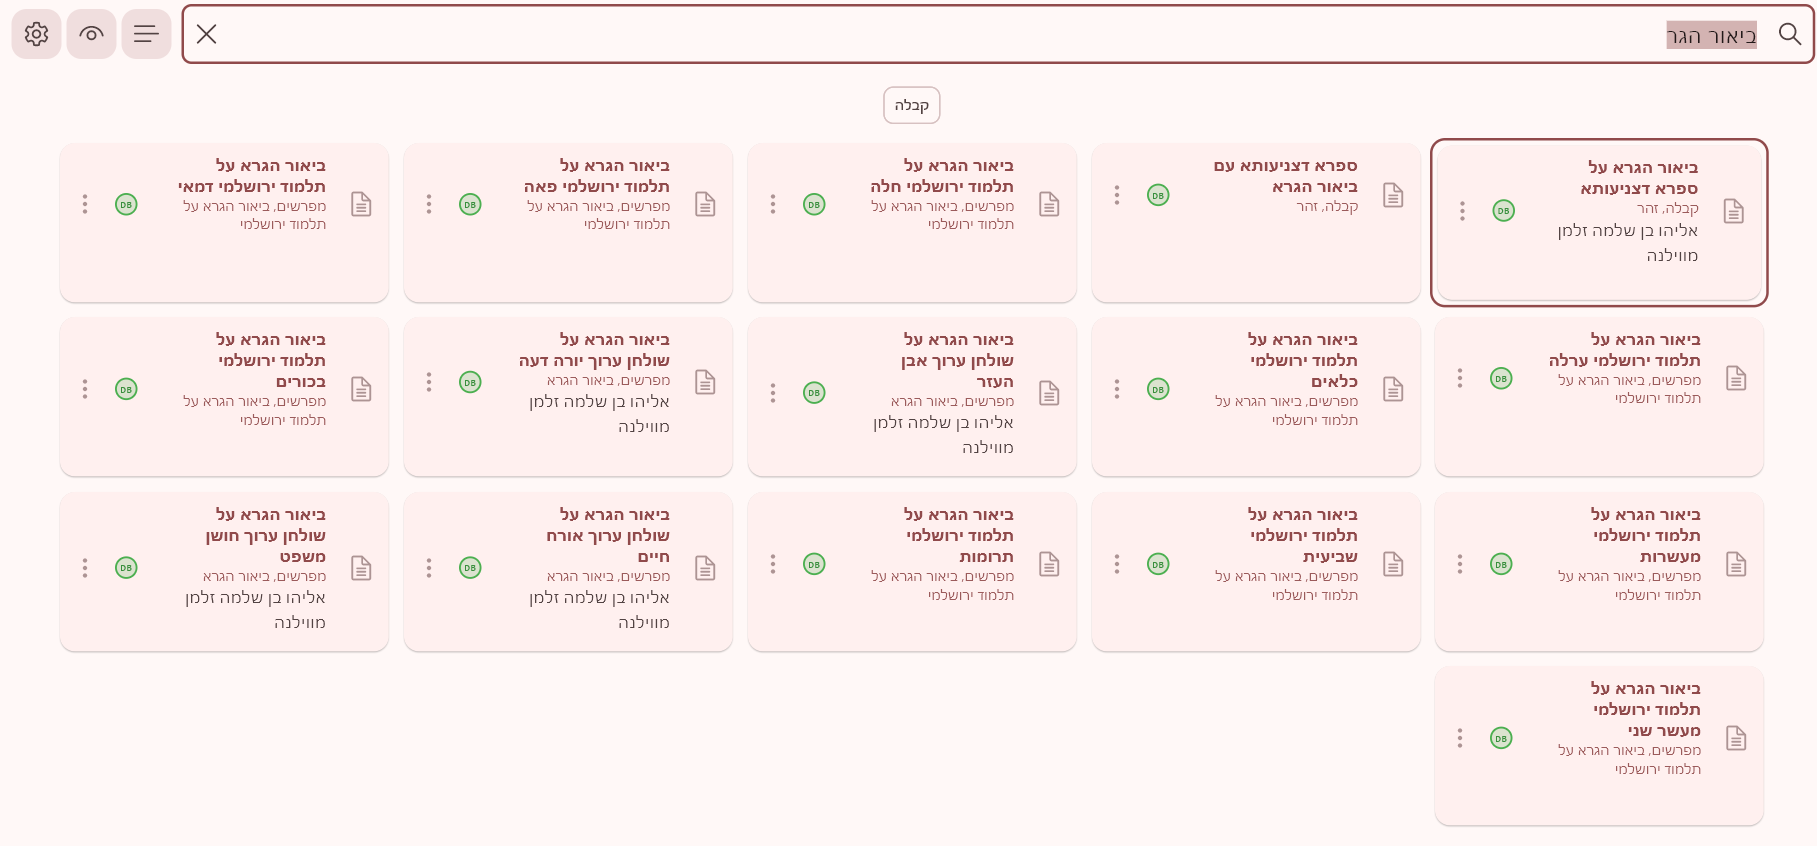Click the search magnifier icon

click(x=1789, y=34)
